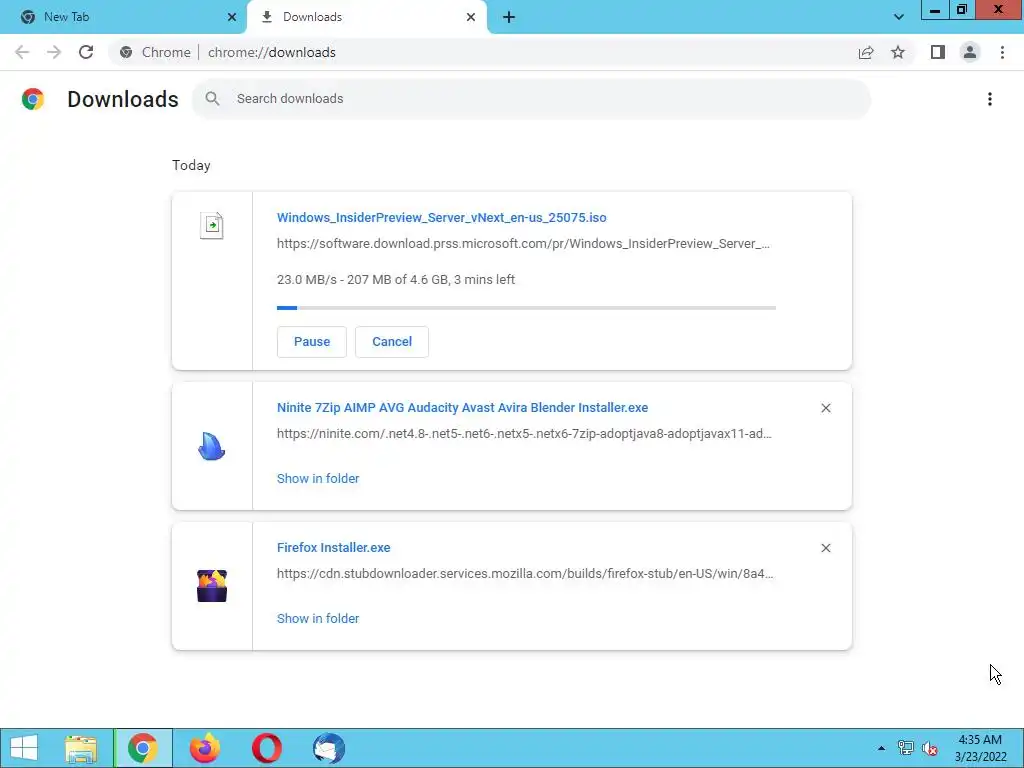Click the Chrome taskbar icon
Image resolution: width=1024 pixels, height=768 pixels.
tap(143, 748)
